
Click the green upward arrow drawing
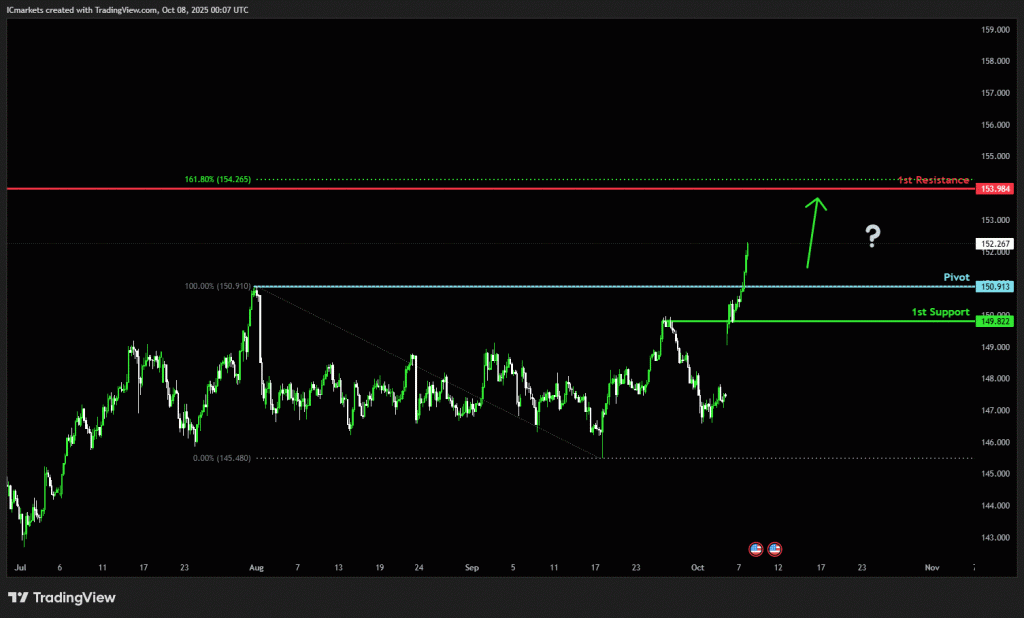pyautogui.click(x=813, y=232)
